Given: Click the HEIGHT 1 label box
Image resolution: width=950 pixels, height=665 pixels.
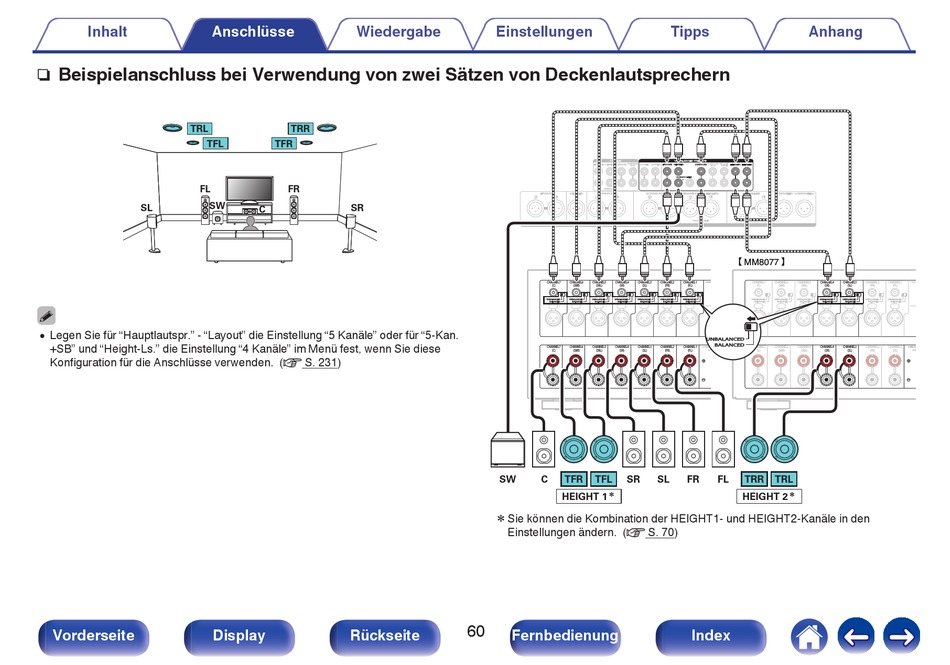Looking at the screenshot, I should click(x=588, y=497).
